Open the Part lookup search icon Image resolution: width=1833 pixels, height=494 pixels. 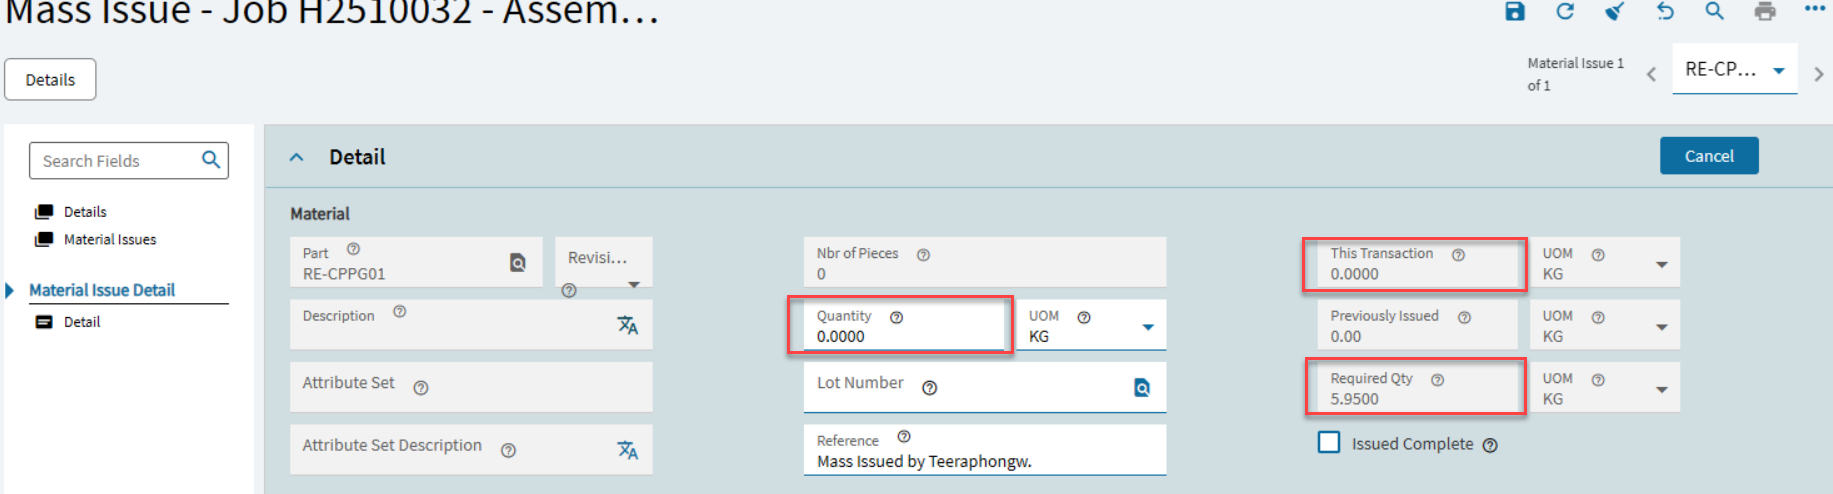point(518,263)
